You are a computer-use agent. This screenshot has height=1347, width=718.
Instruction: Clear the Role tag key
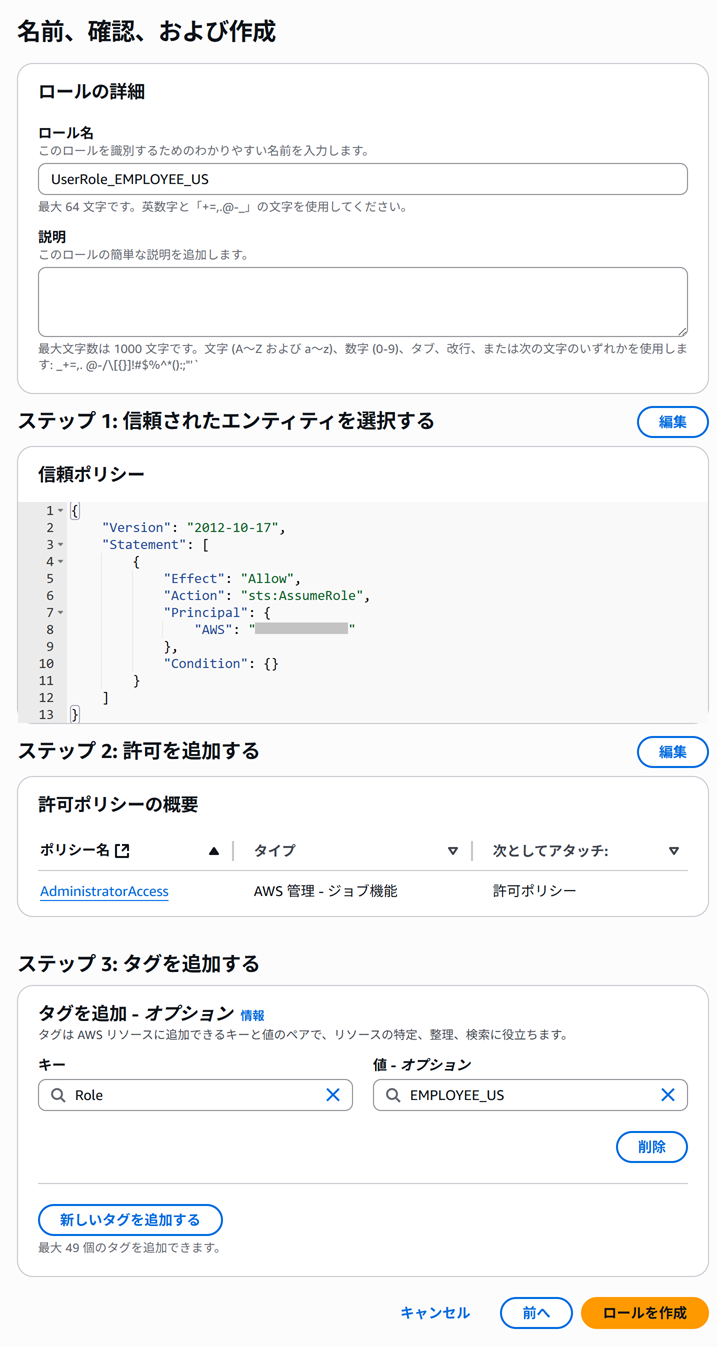[x=333, y=1095]
